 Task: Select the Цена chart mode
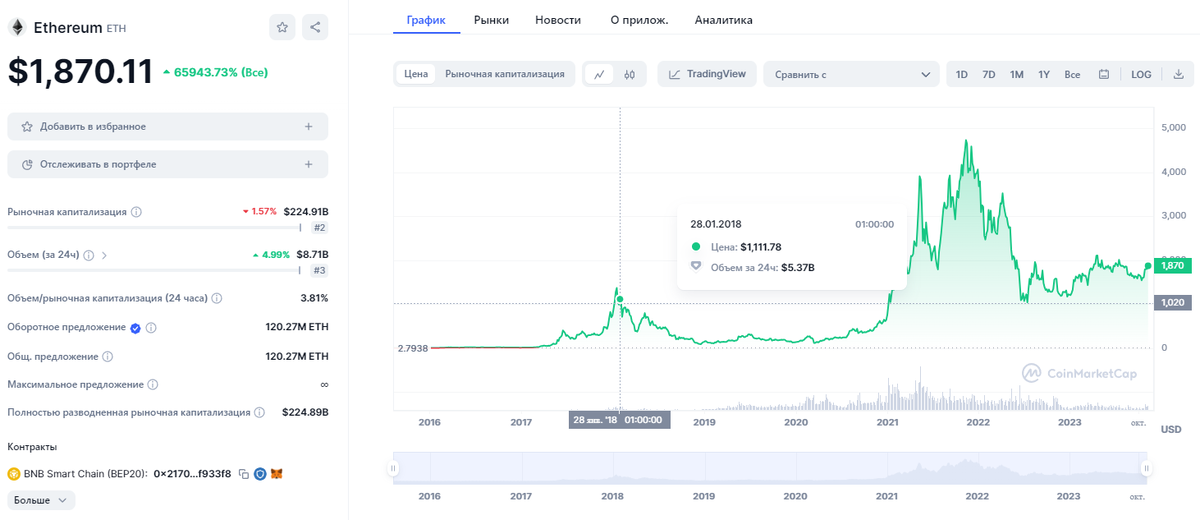(416, 74)
